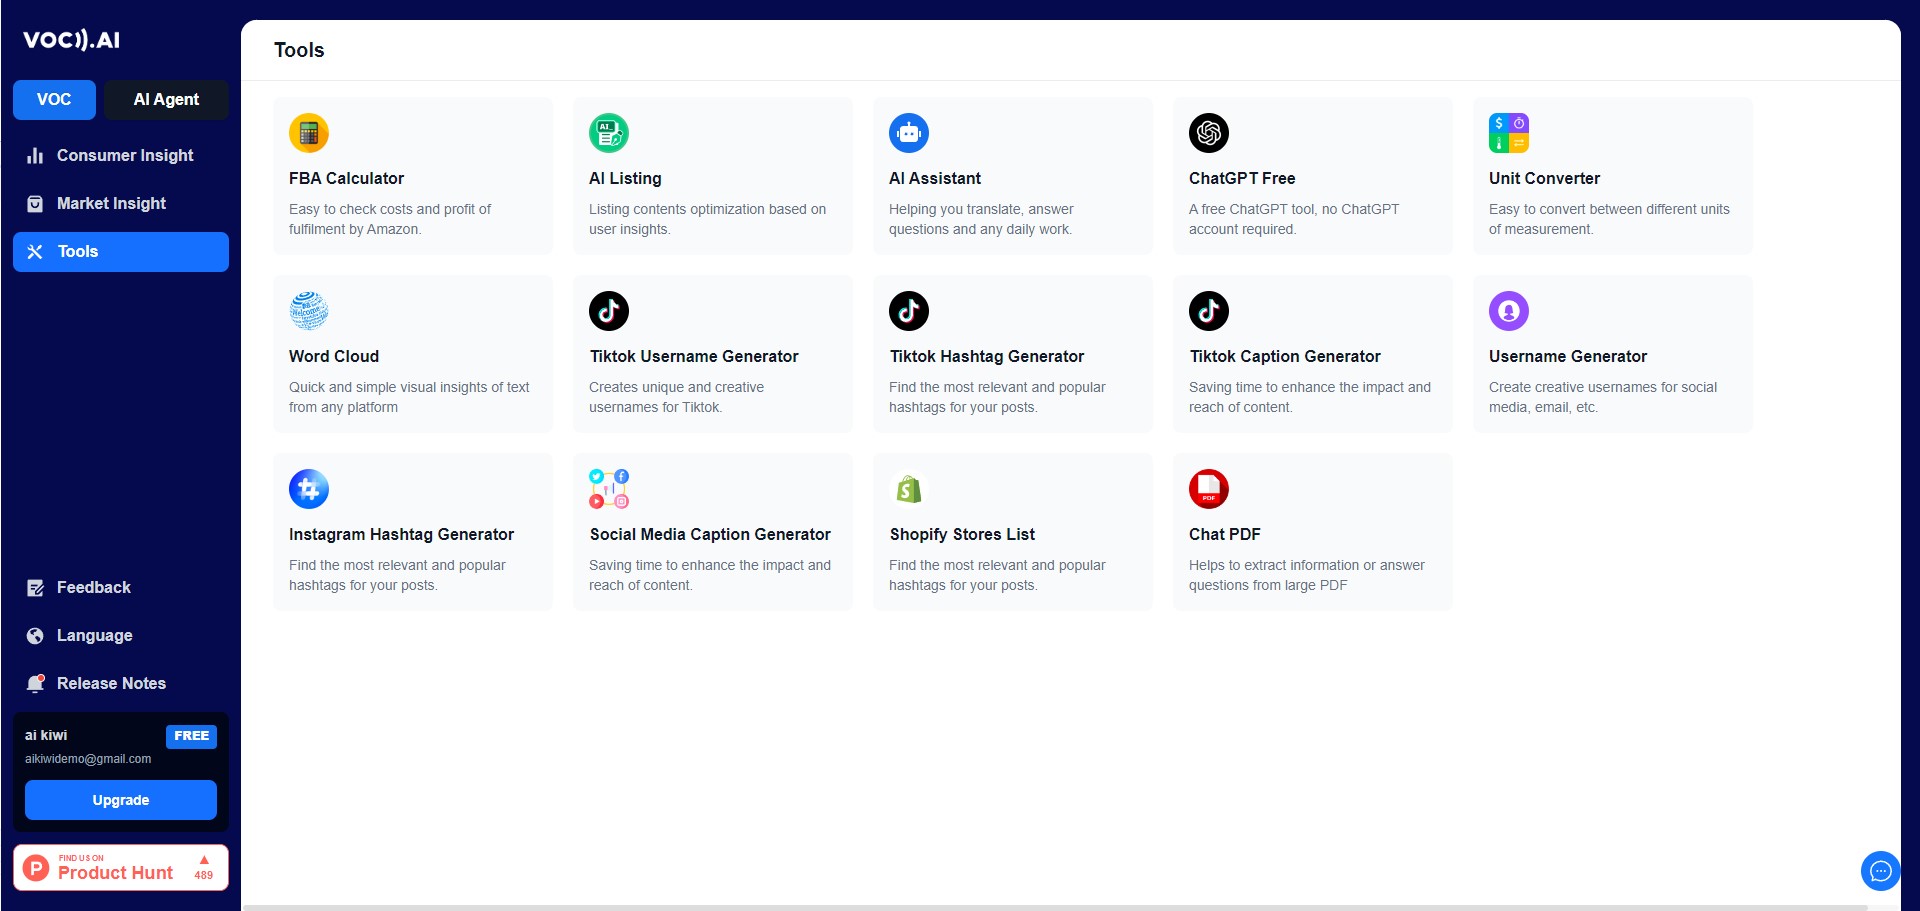Open Tiktok Caption Generator title
The image size is (1920, 911).
pyautogui.click(x=1285, y=356)
